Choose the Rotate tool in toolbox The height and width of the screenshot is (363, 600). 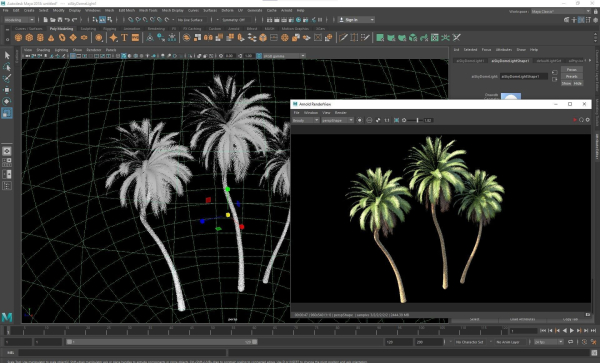click(7, 101)
